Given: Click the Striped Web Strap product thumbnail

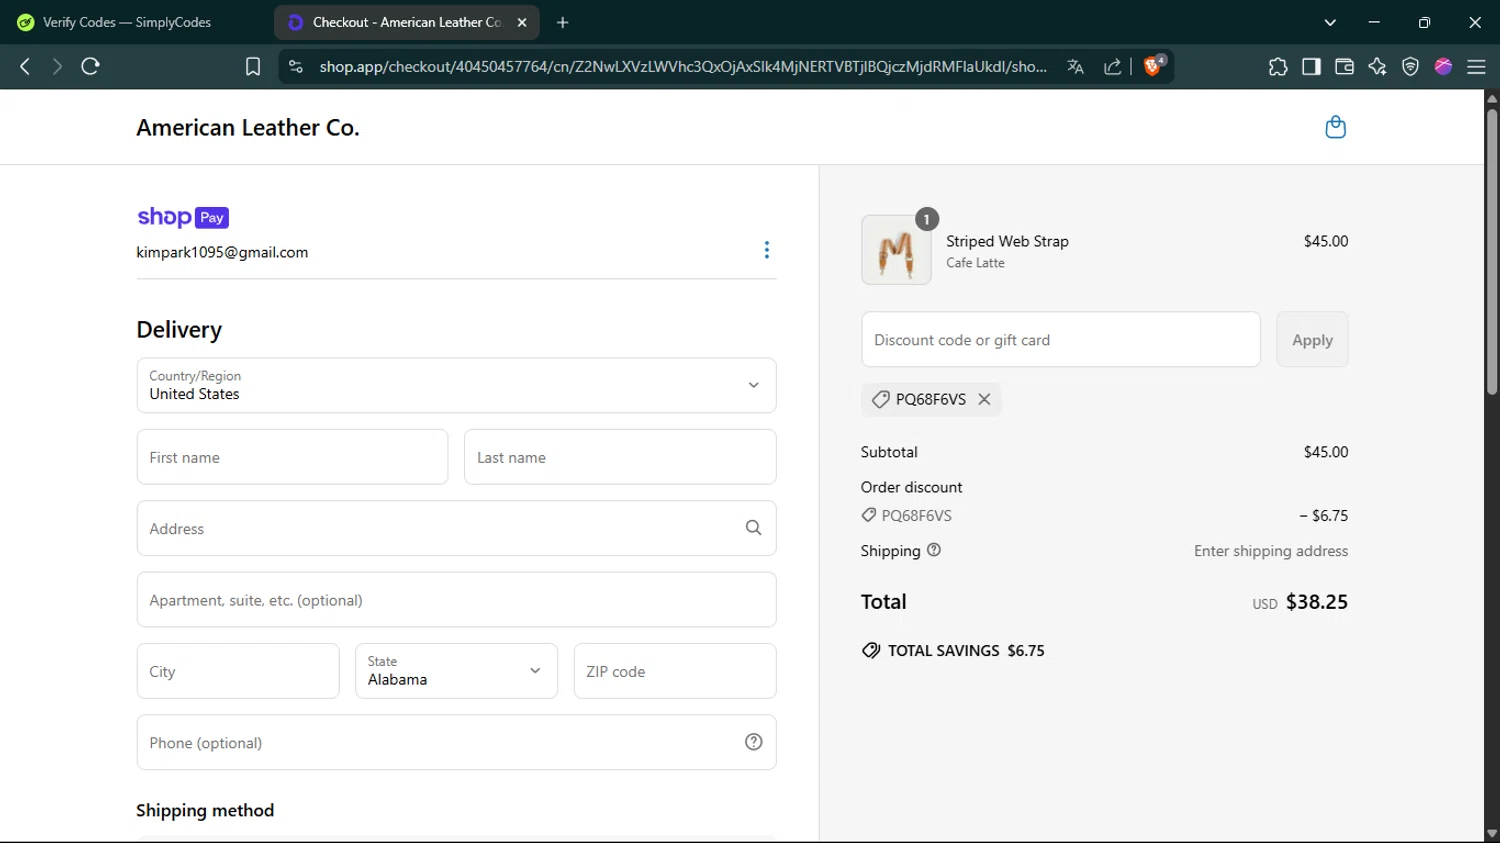Looking at the screenshot, I should coord(896,250).
